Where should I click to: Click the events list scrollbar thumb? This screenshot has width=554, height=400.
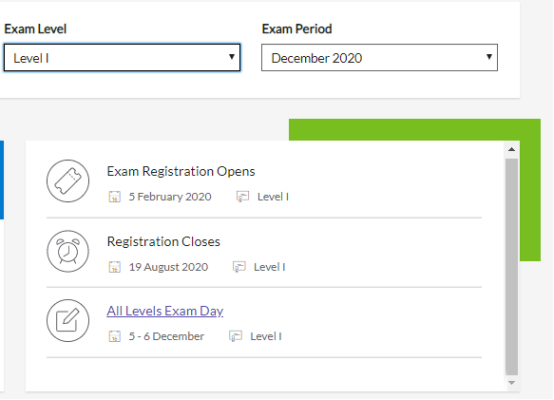tap(511, 267)
